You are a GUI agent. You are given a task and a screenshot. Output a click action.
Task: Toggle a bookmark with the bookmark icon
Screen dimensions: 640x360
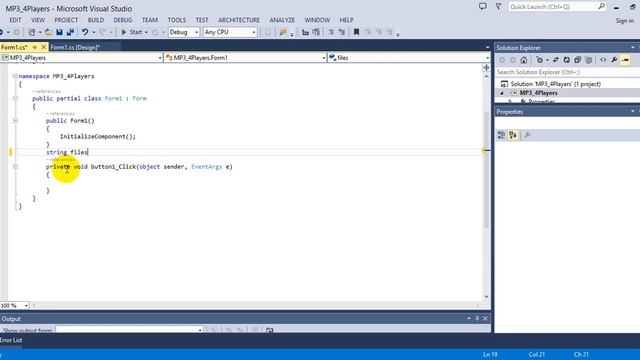pos(356,32)
